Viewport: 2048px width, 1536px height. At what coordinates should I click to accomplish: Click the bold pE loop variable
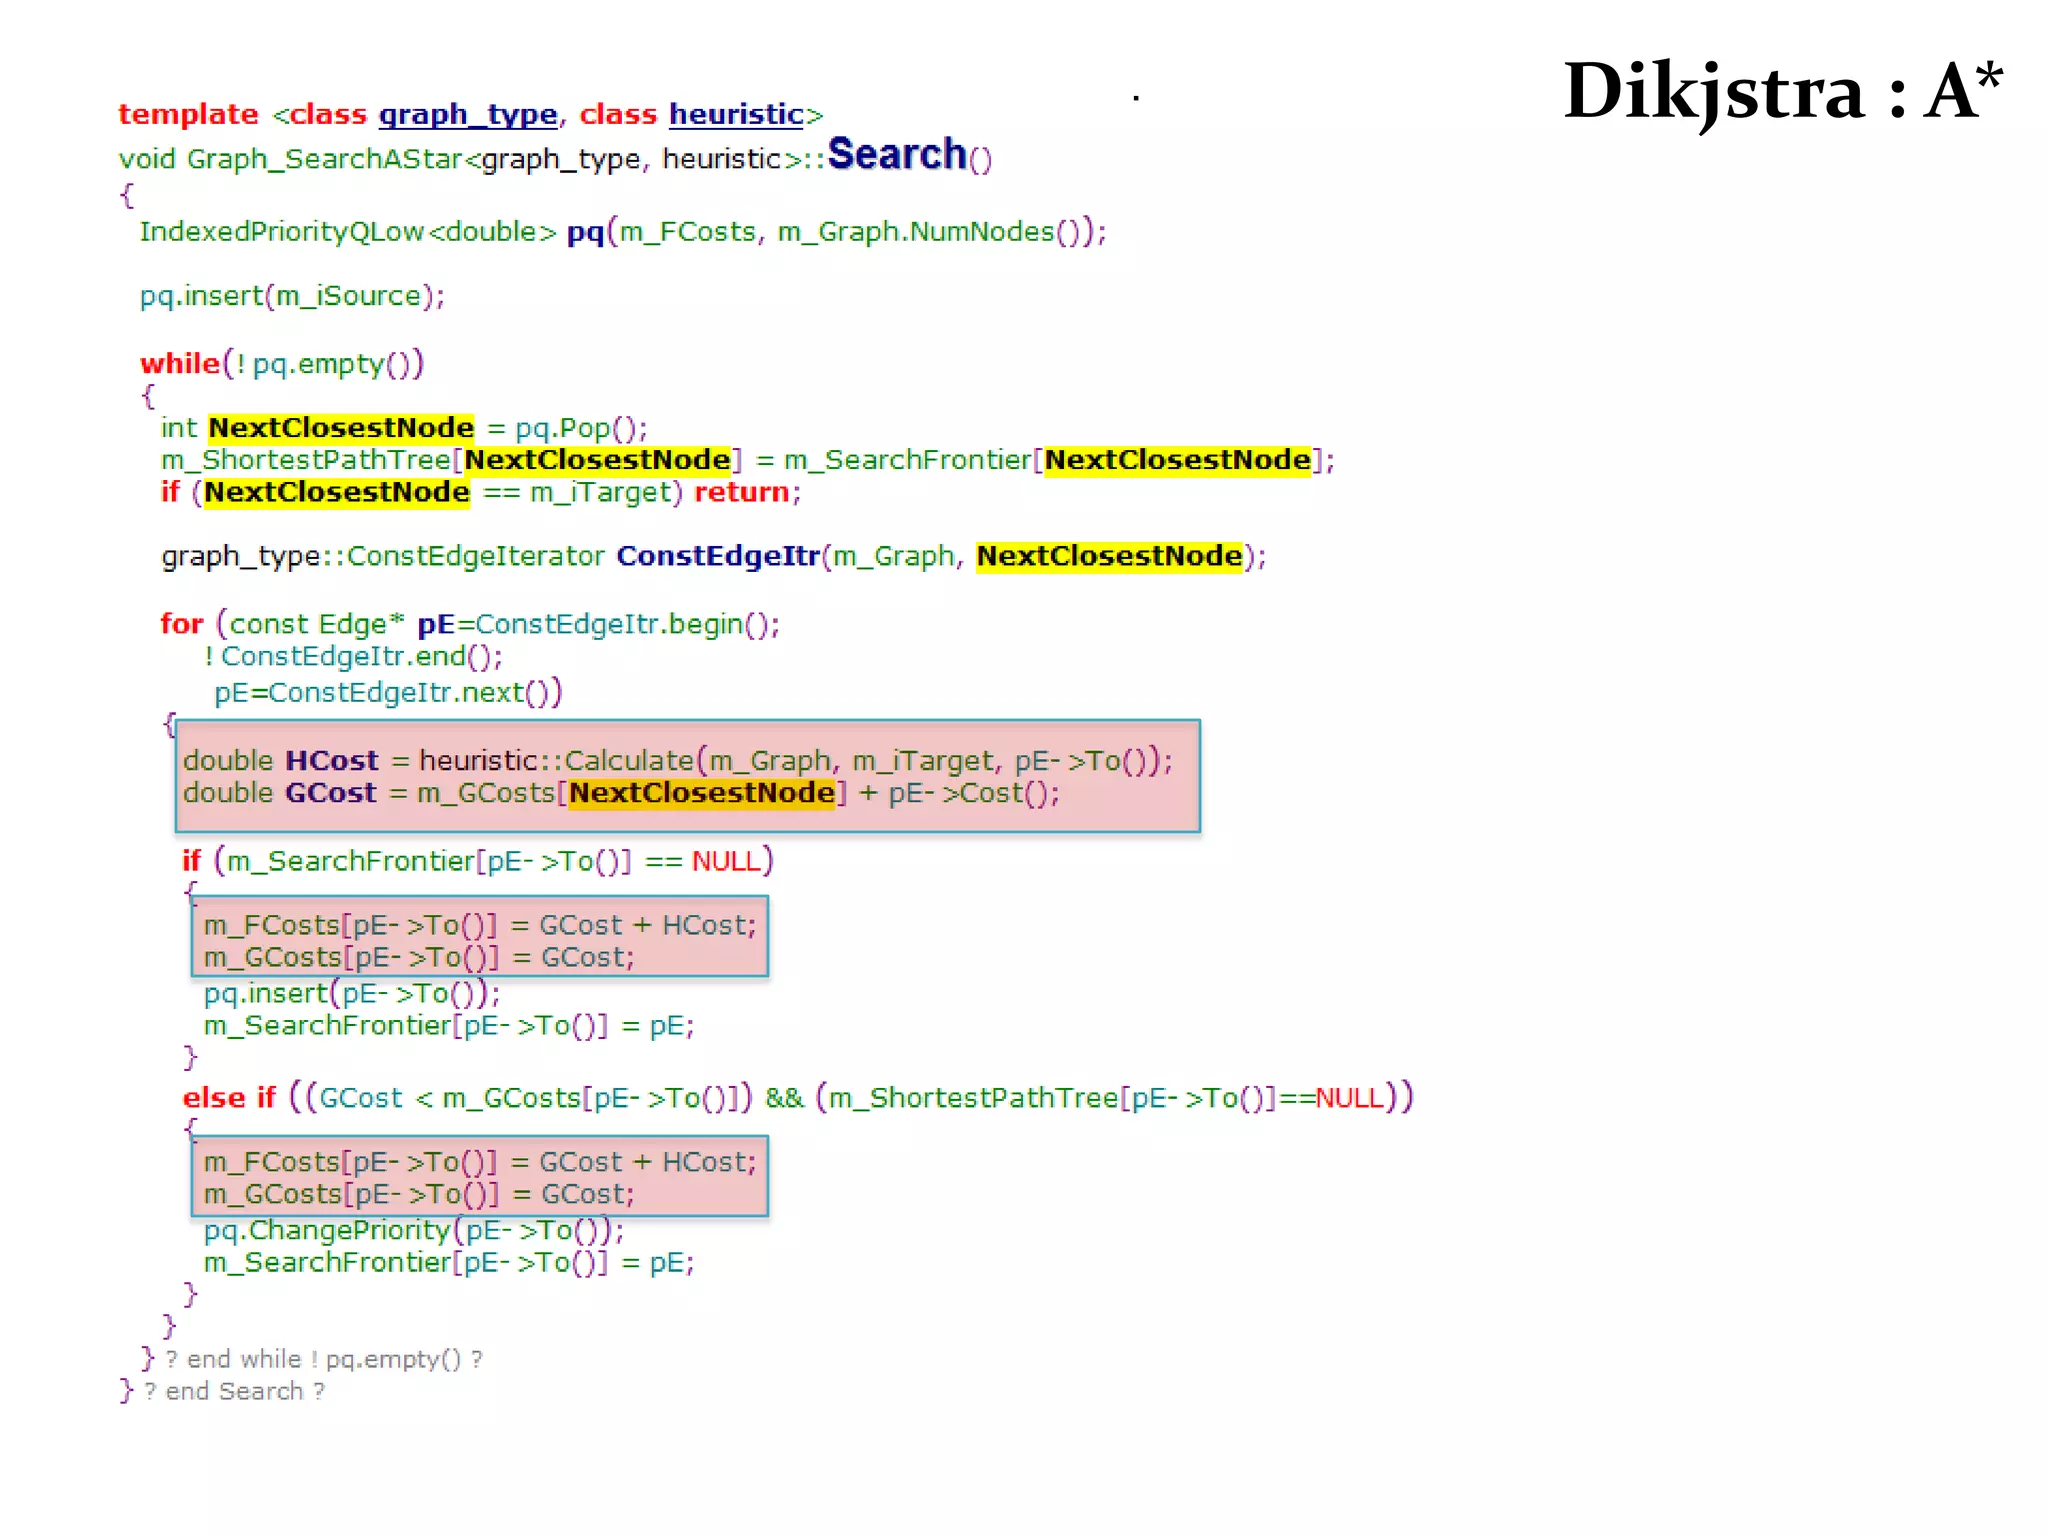point(436,625)
